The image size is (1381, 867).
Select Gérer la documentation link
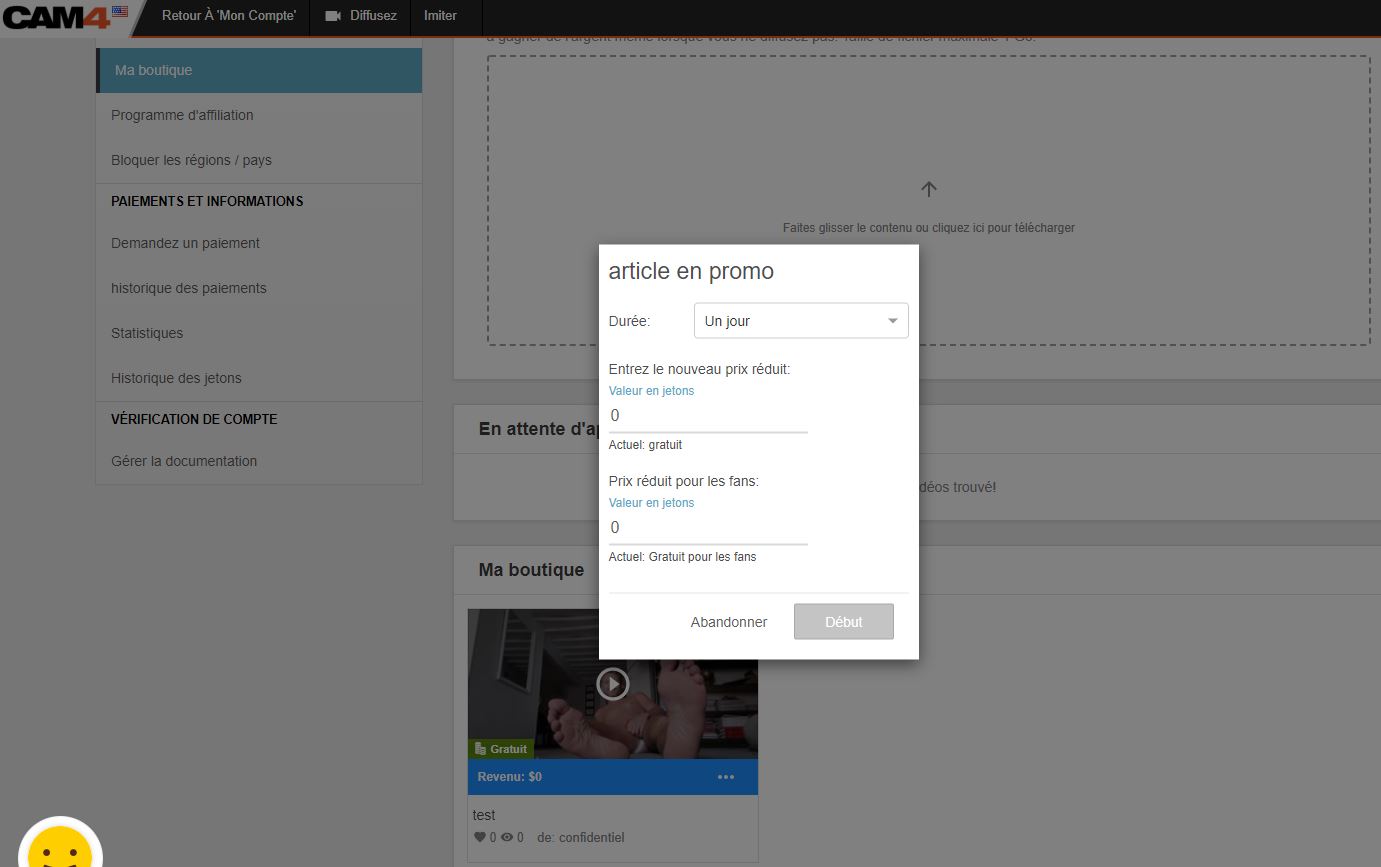184,461
